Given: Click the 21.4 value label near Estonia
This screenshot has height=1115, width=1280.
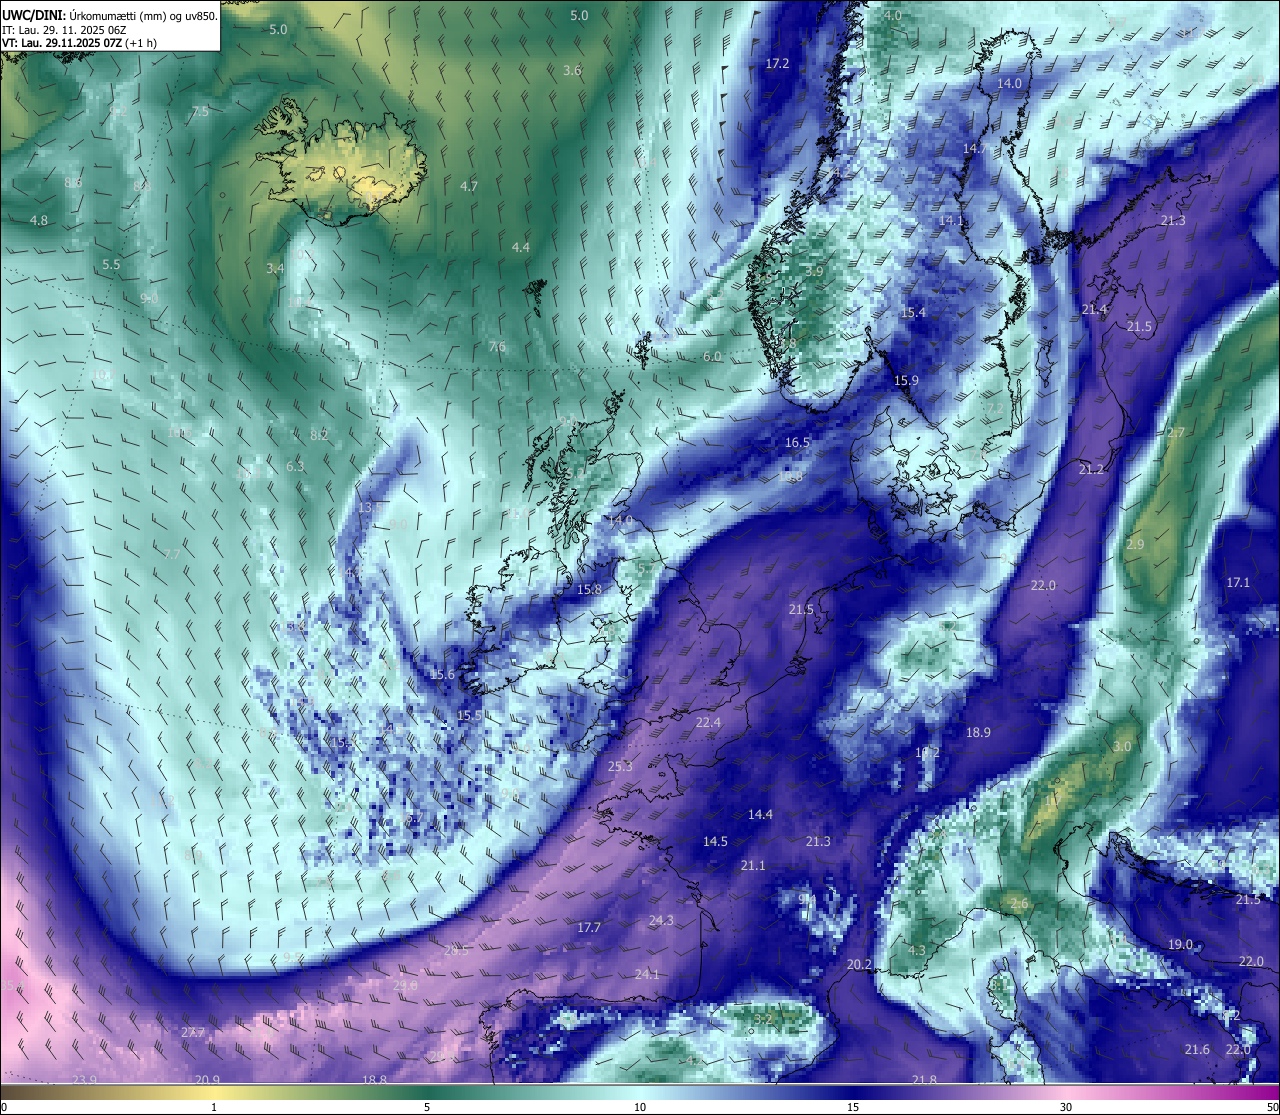Looking at the screenshot, I should (1094, 310).
